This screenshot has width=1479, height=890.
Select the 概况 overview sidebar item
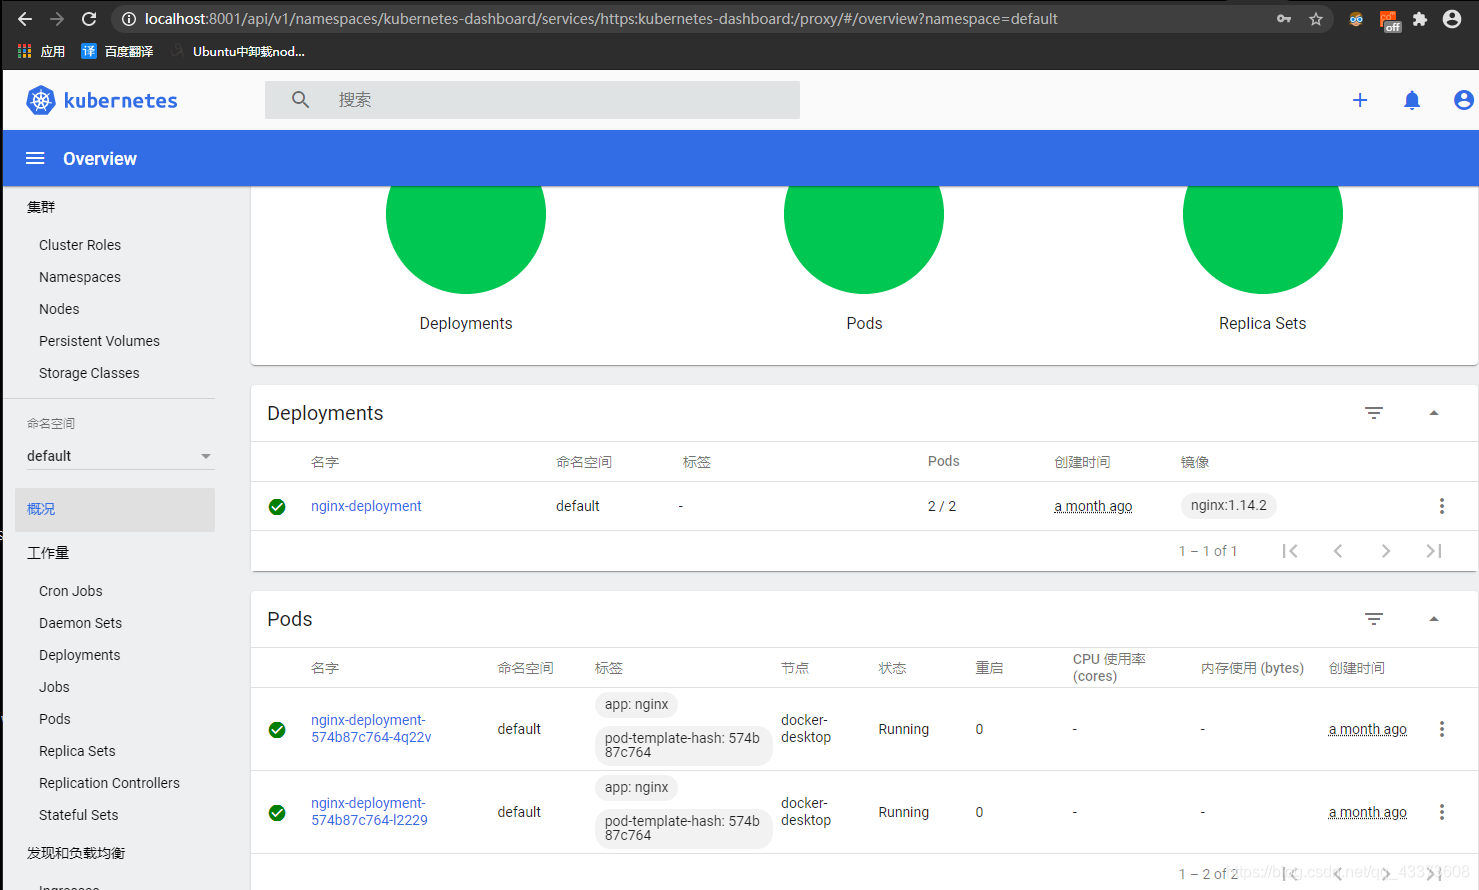pyautogui.click(x=115, y=509)
